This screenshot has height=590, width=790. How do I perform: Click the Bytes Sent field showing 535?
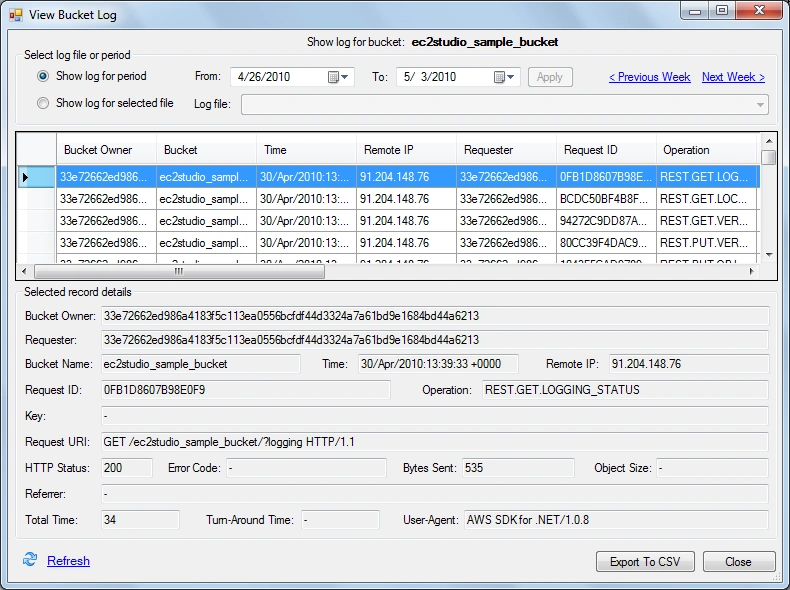pos(518,468)
